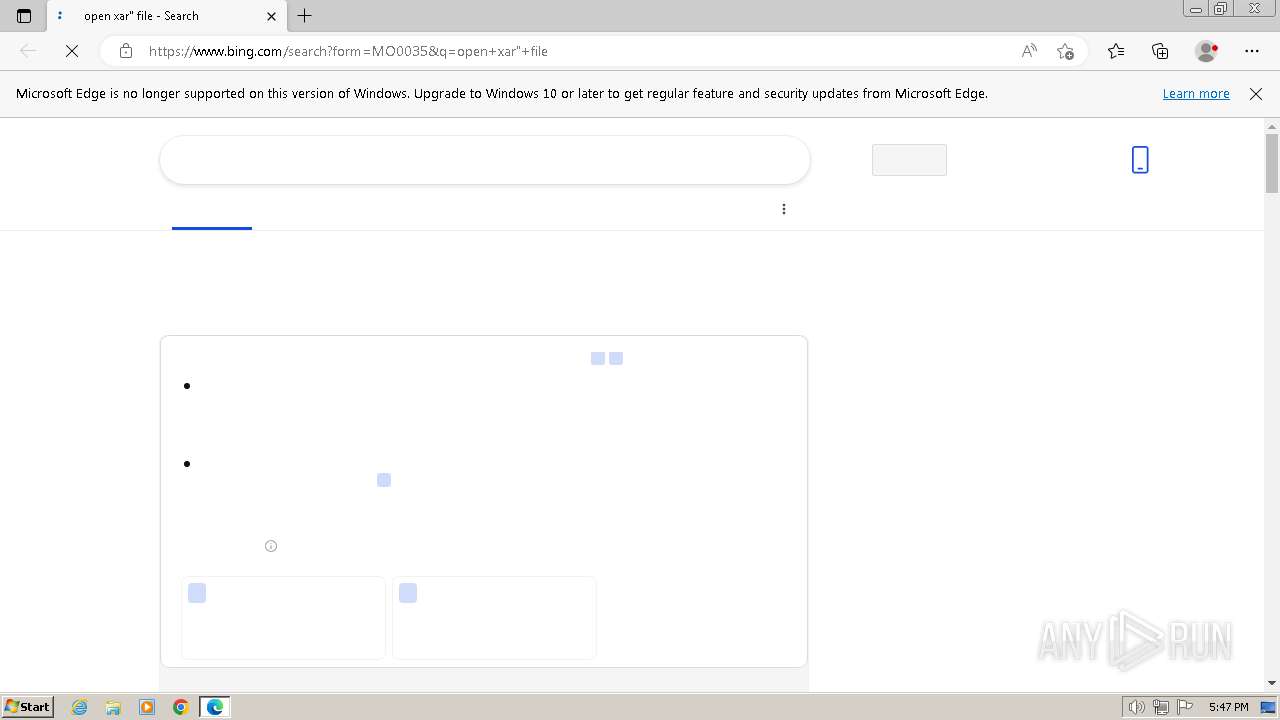Close the 'open xar" file - Search' tab
Image resolution: width=1280 pixels, height=720 pixels.
point(271,16)
